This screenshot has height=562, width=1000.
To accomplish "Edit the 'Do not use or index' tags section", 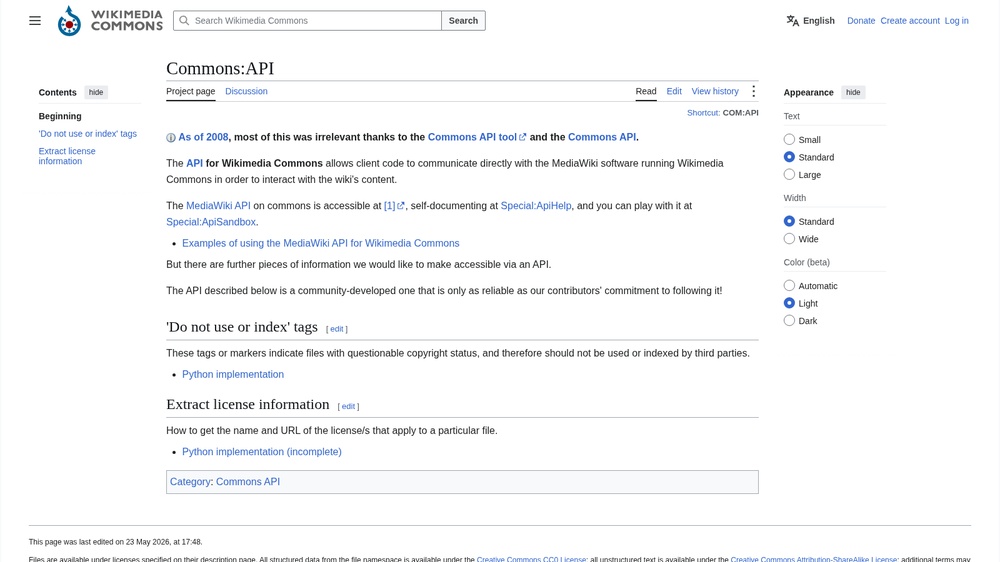I will [337, 329].
